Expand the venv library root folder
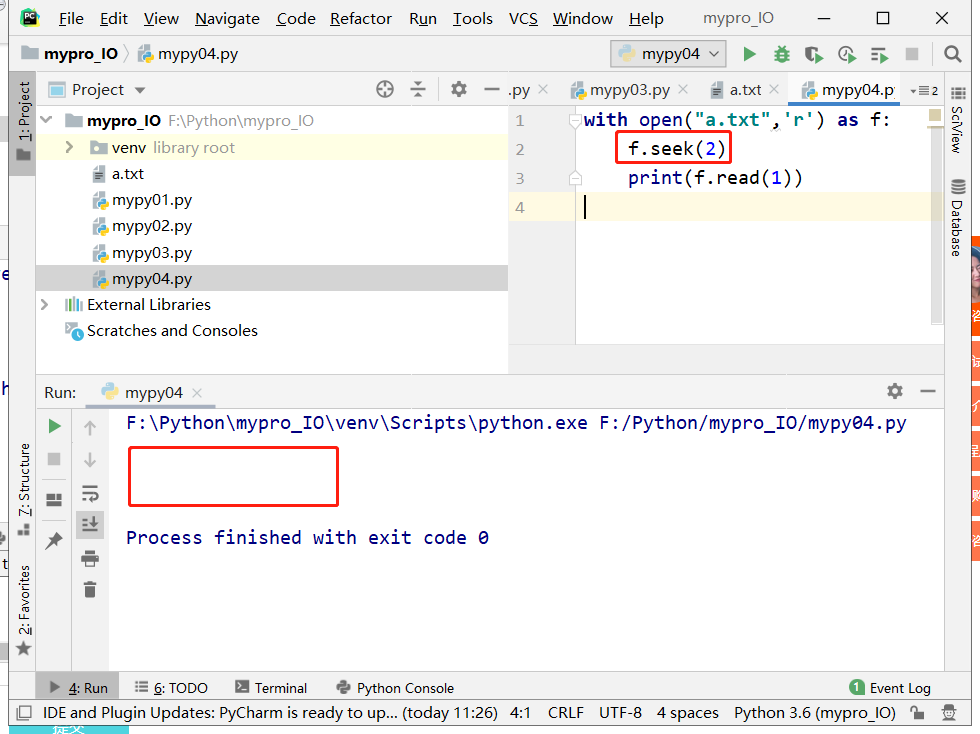The height and width of the screenshot is (734, 980). [69, 147]
